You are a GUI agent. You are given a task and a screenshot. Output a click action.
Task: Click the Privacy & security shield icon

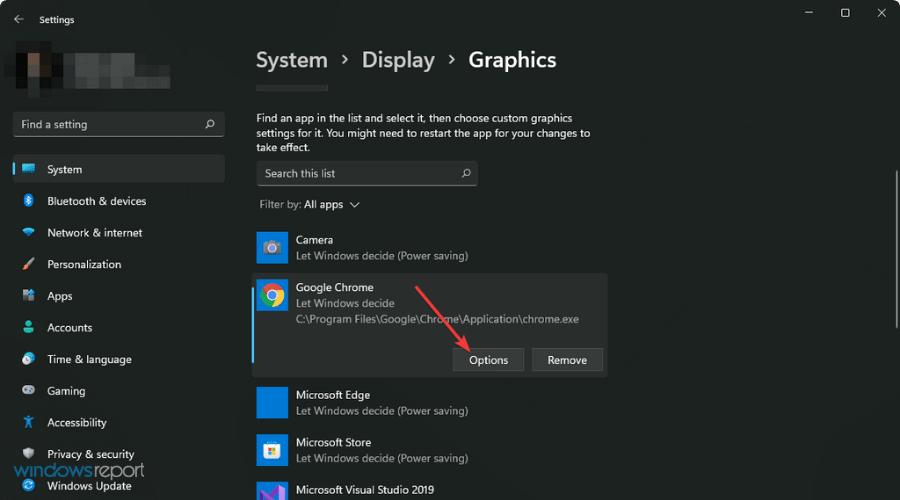pos(28,453)
